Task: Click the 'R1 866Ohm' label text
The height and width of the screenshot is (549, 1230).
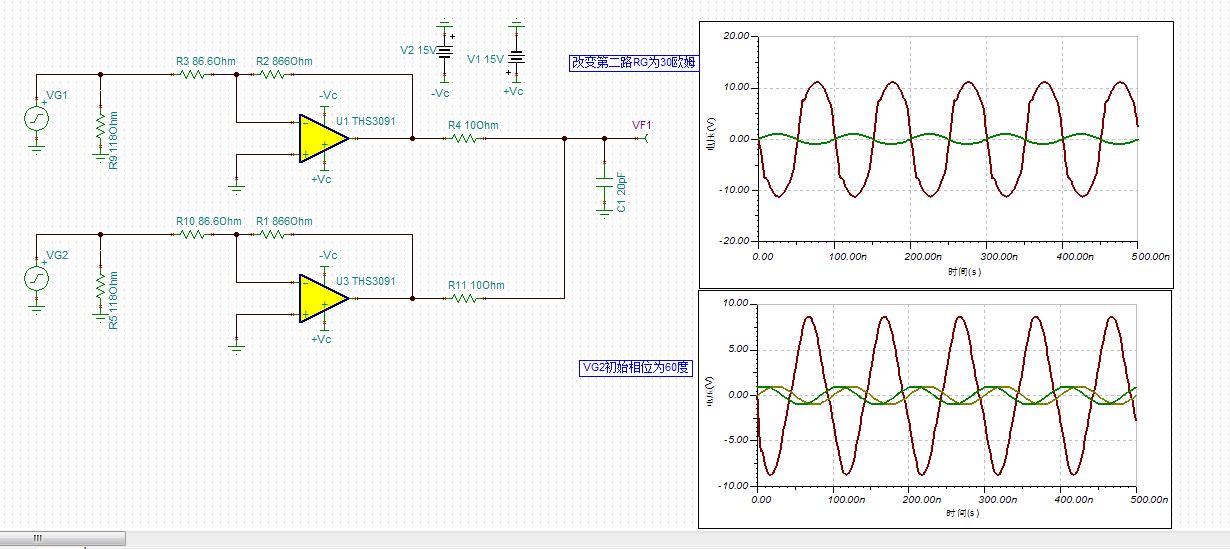Action: point(284,221)
